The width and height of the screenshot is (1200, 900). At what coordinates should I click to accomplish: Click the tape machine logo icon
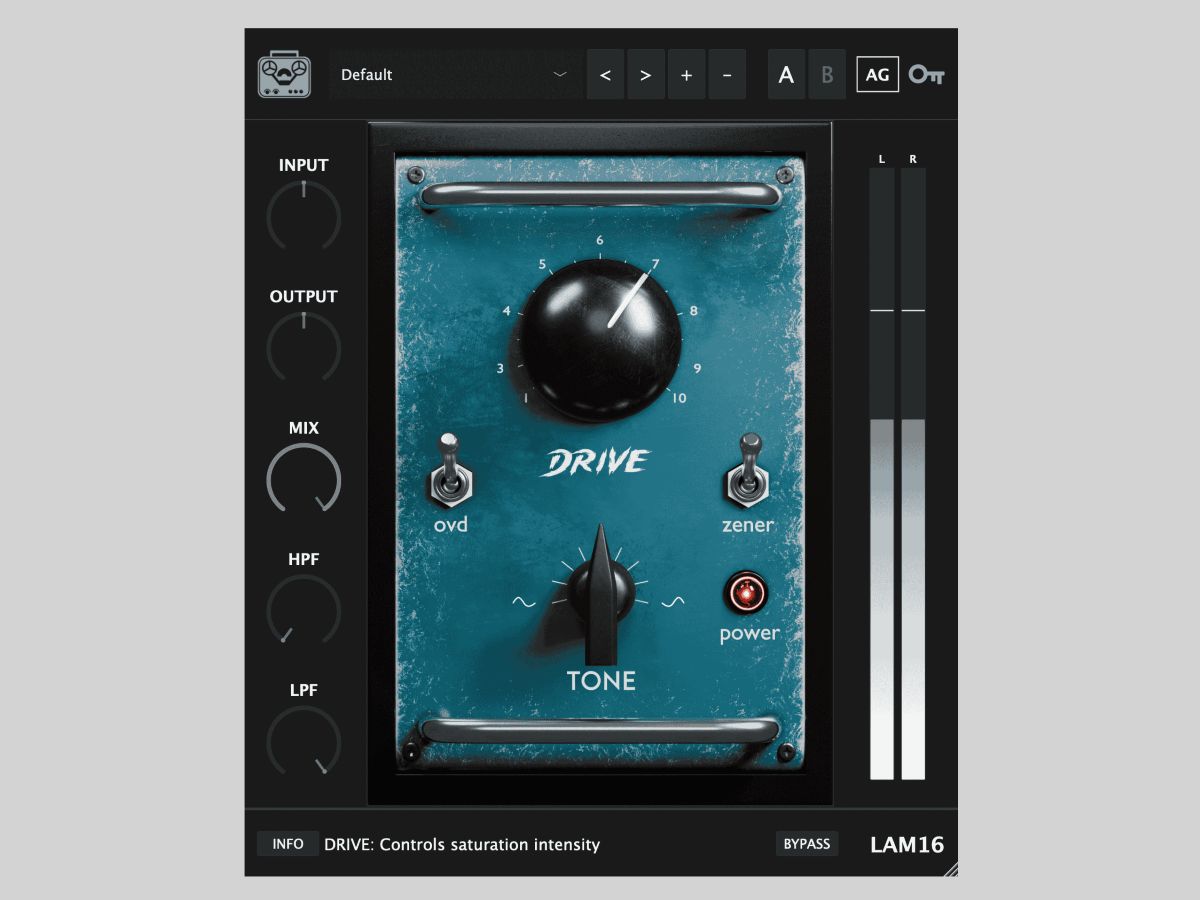[x=283, y=74]
